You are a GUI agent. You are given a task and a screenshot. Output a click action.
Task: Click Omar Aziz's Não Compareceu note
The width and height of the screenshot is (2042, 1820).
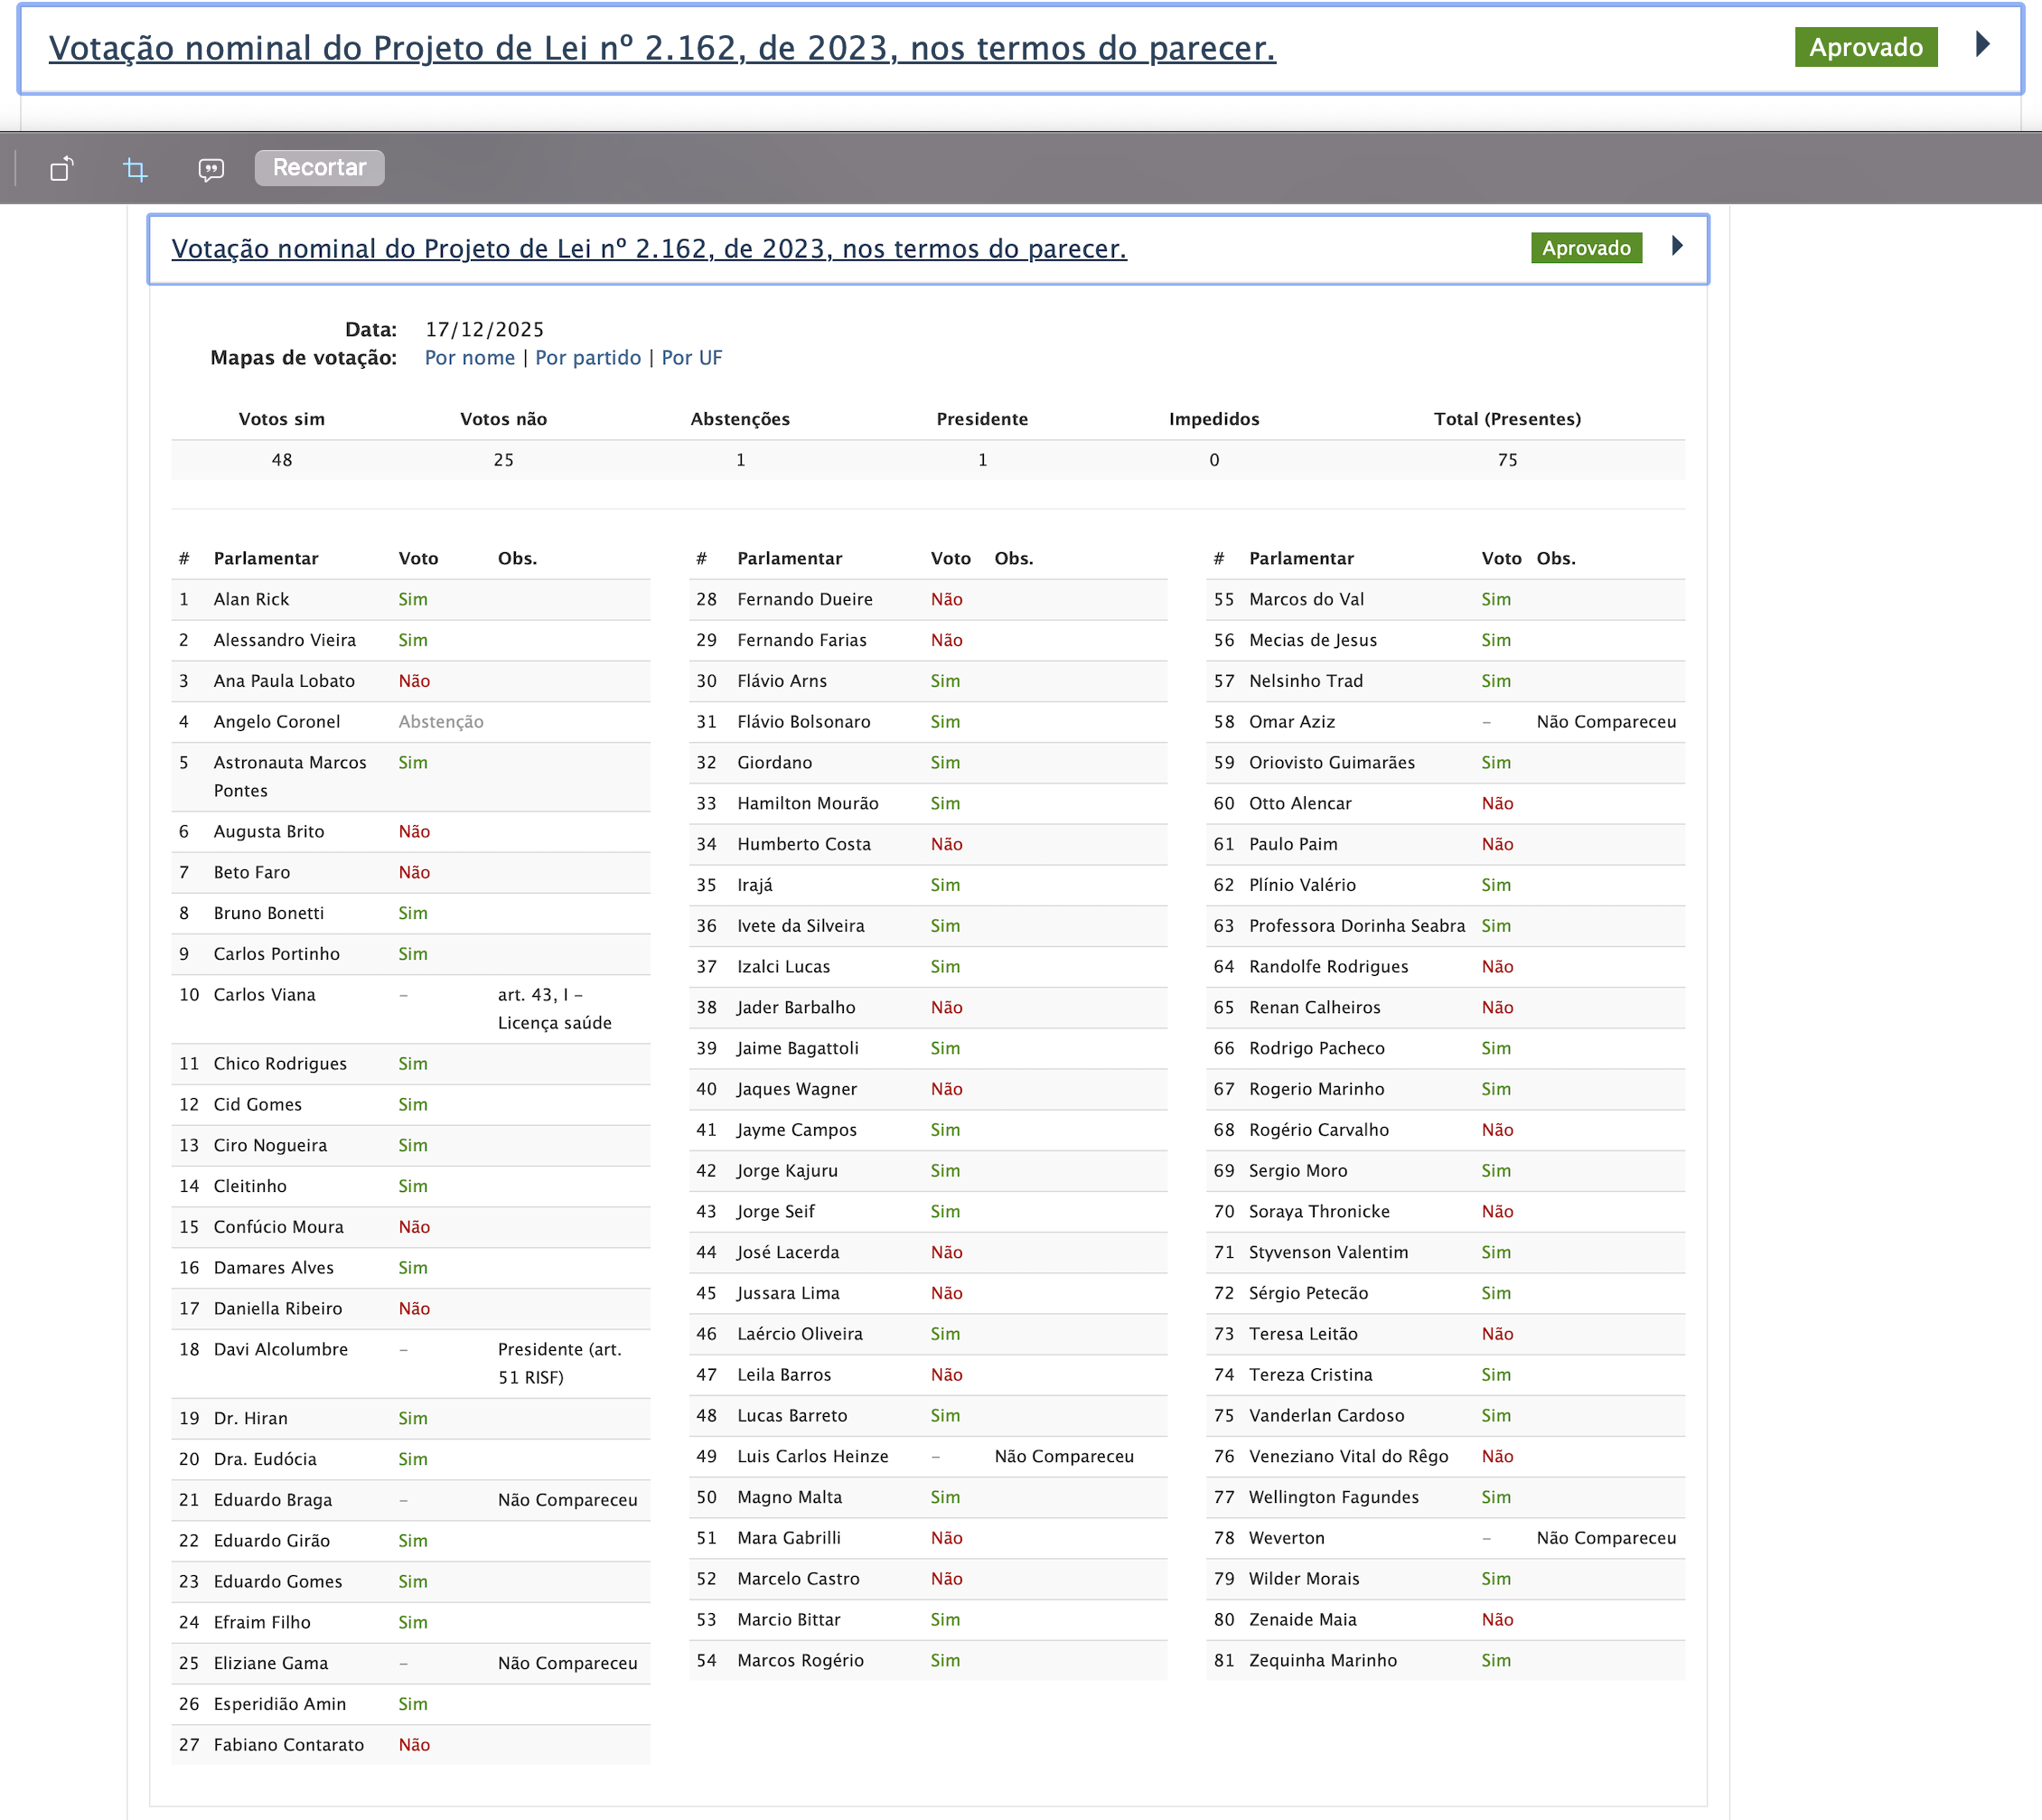pos(1606,722)
